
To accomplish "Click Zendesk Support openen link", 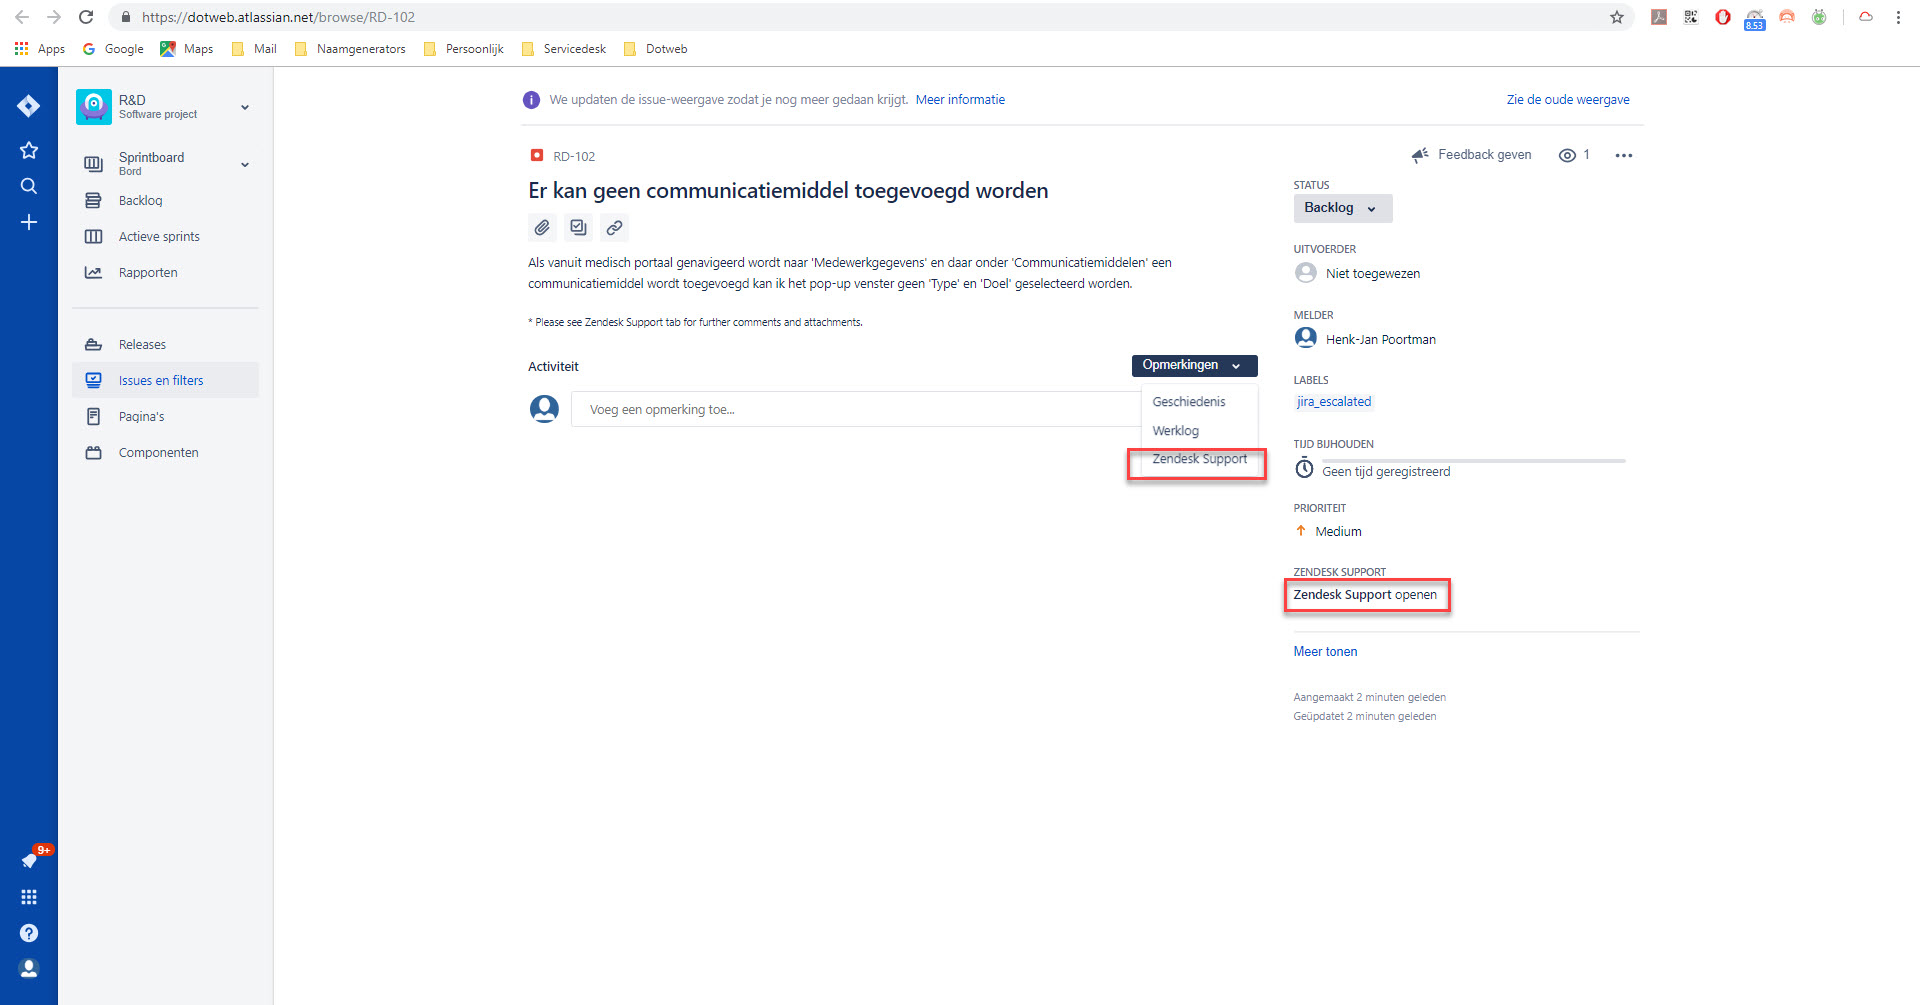I will point(1365,595).
